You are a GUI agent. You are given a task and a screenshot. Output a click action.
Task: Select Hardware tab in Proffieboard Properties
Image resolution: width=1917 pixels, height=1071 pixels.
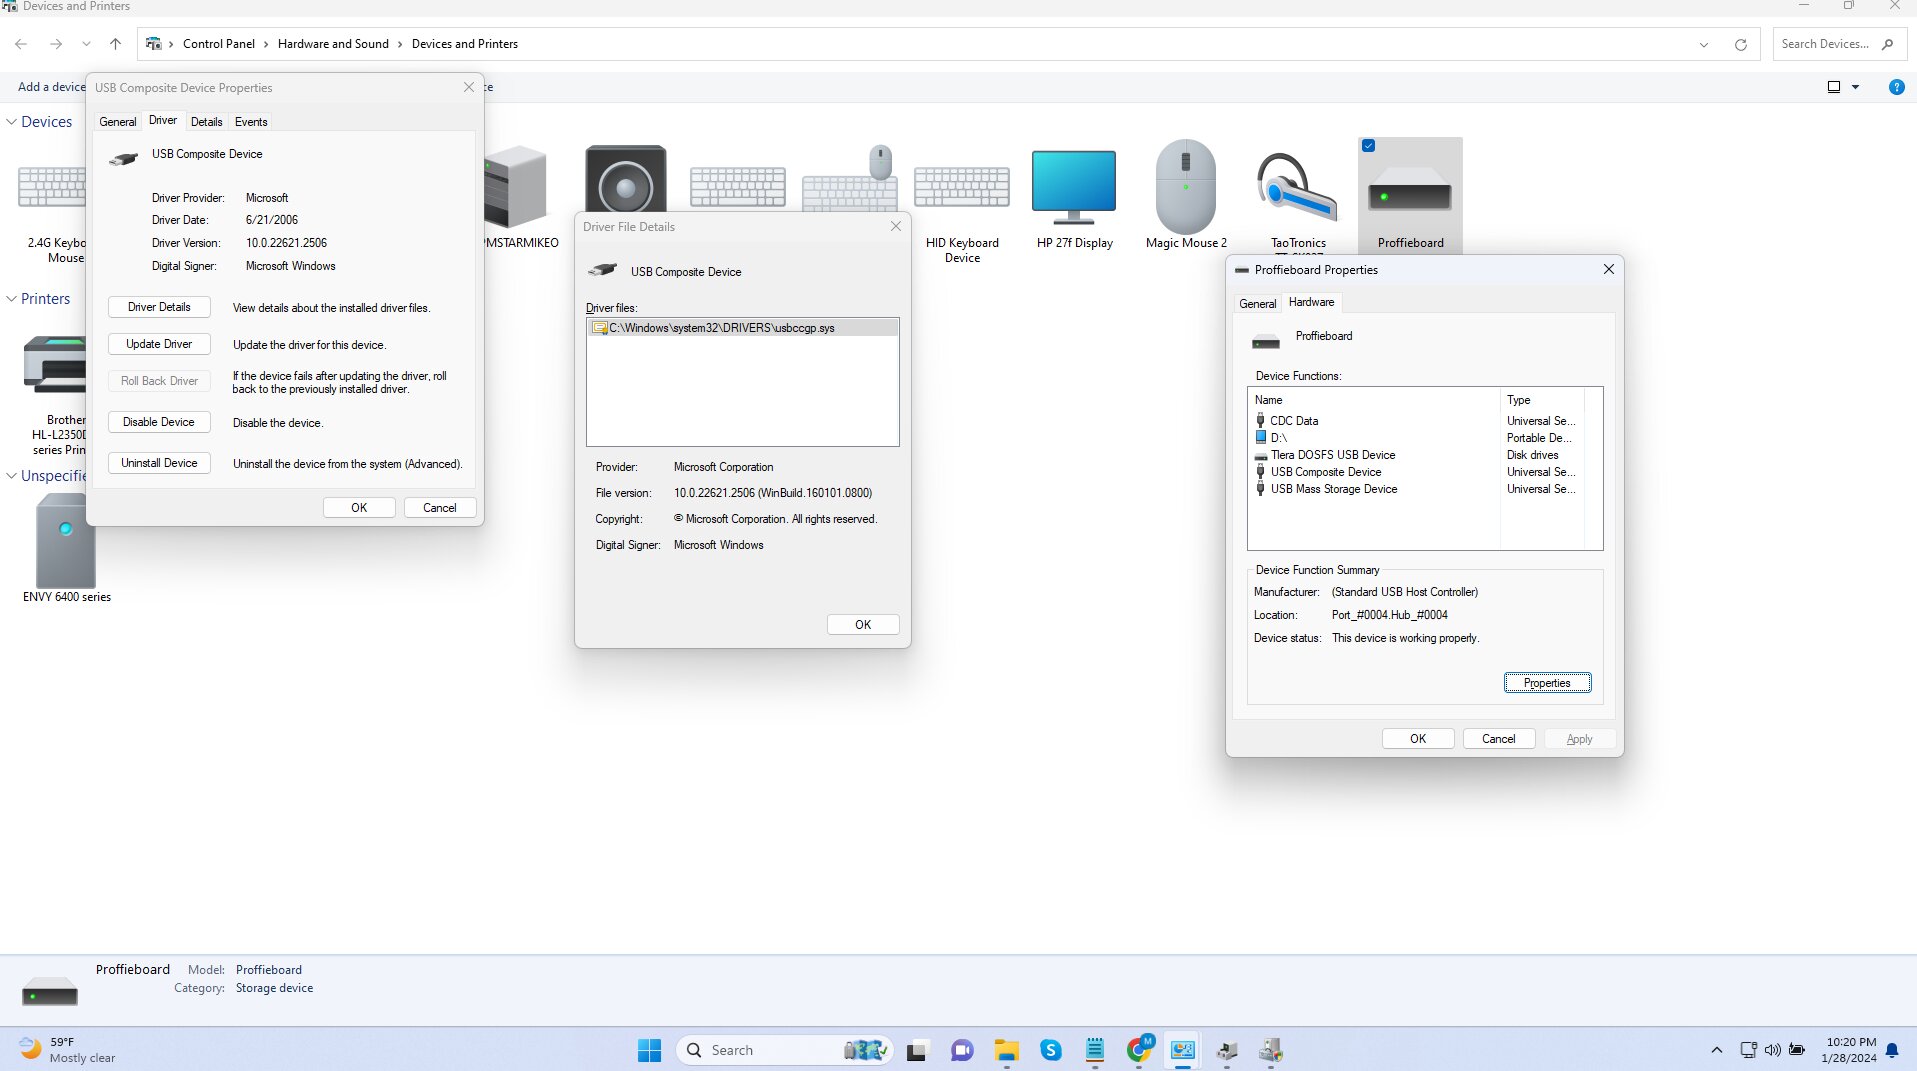coord(1311,302)
